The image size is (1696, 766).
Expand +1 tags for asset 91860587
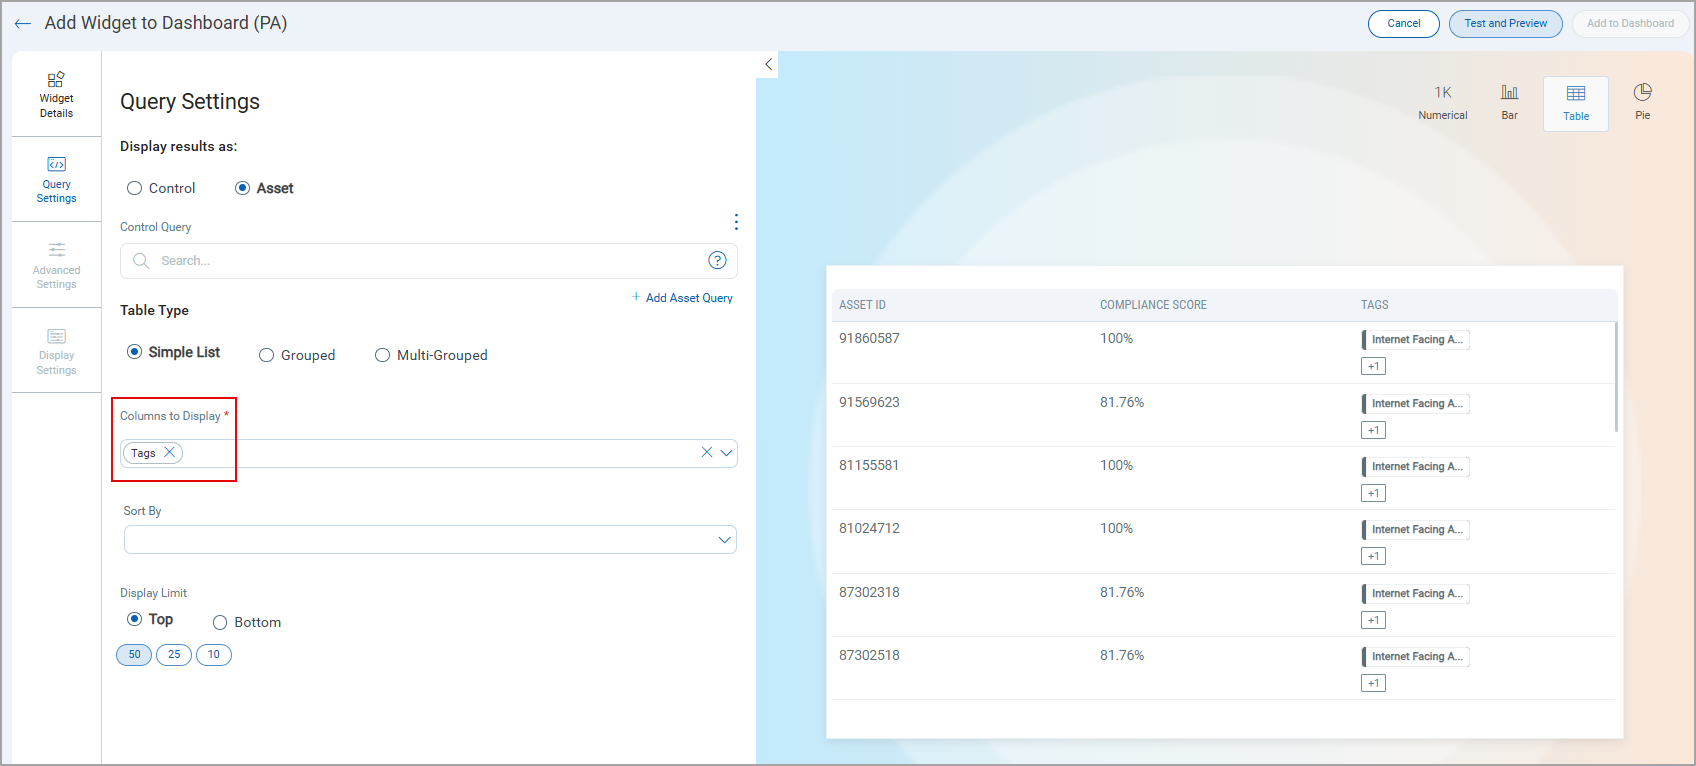tap(1373, 366)
